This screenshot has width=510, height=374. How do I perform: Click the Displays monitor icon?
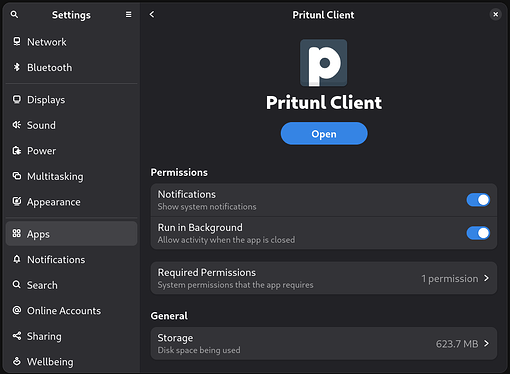[17, 99]
